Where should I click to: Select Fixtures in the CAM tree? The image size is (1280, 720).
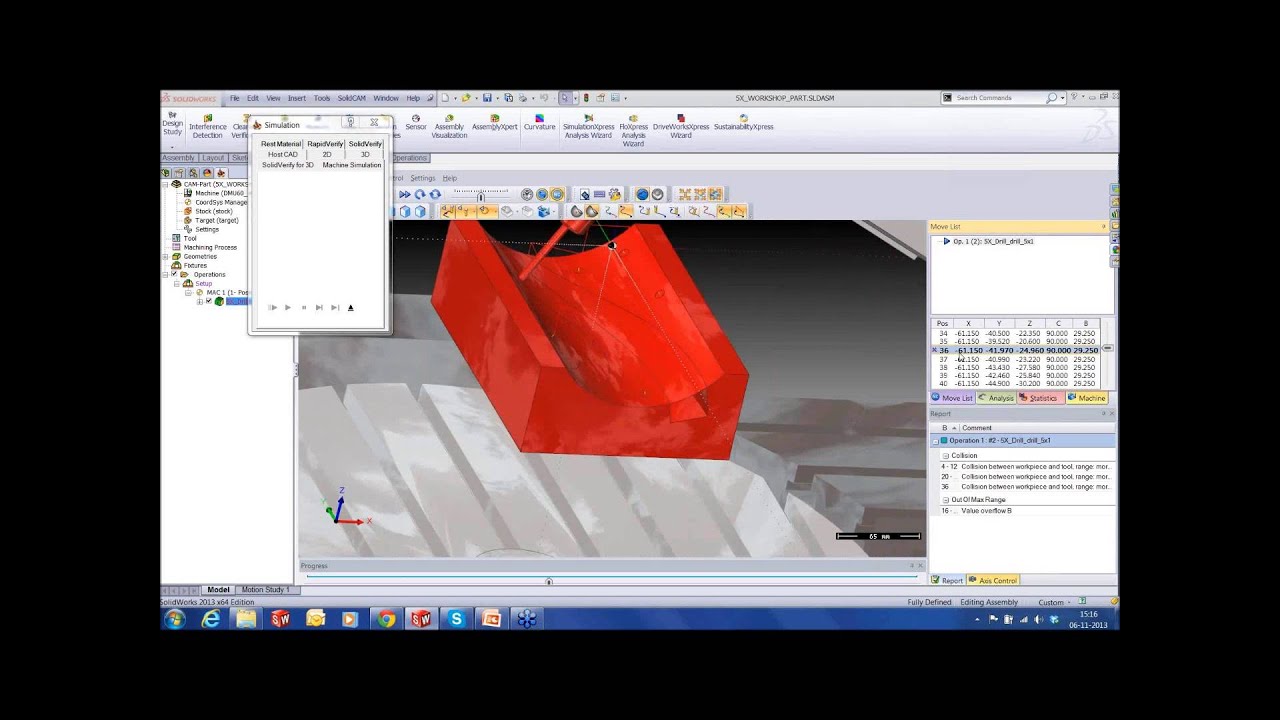click(194, 265)
